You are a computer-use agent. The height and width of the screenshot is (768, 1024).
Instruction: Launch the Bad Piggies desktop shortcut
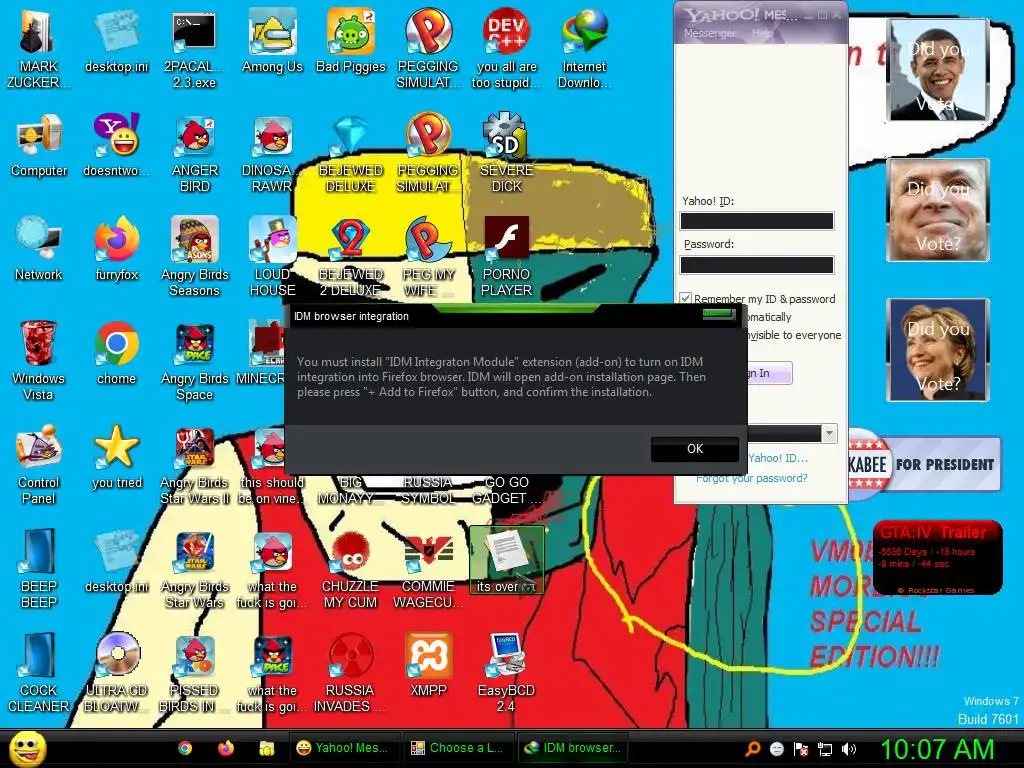[x=351, y=42]
